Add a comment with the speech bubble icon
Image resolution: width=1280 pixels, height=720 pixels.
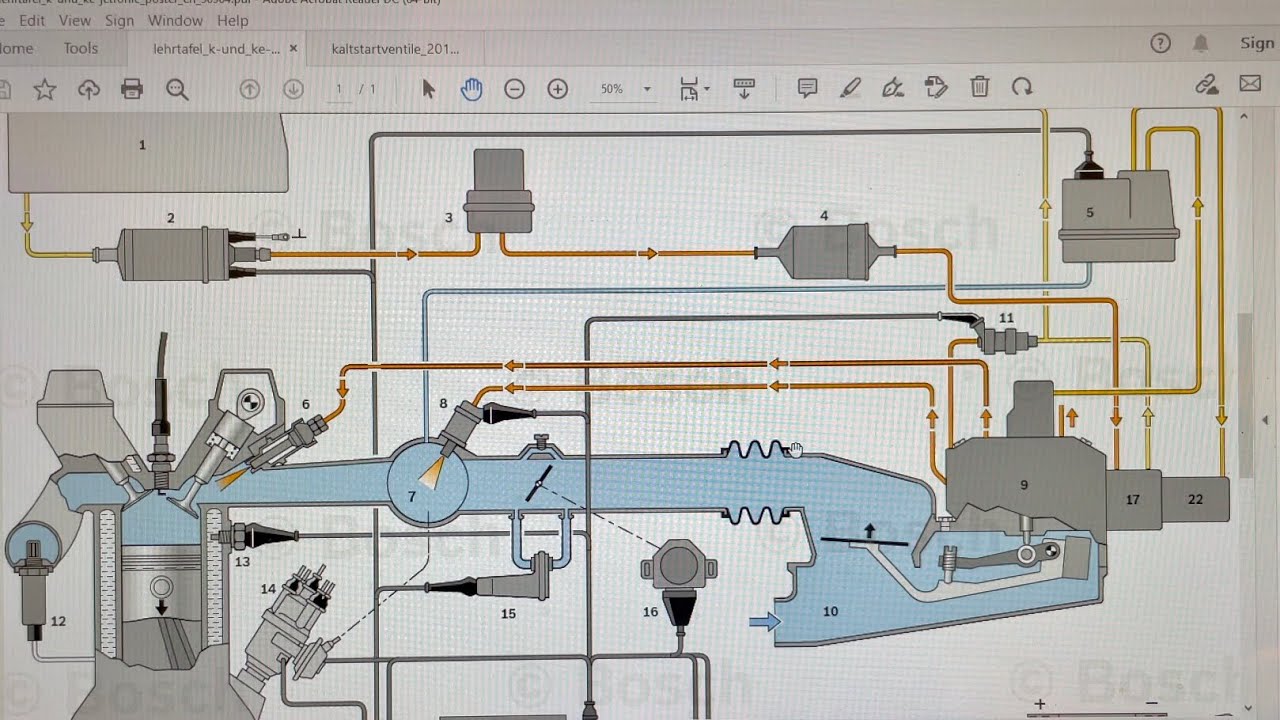tap(807, 88)
